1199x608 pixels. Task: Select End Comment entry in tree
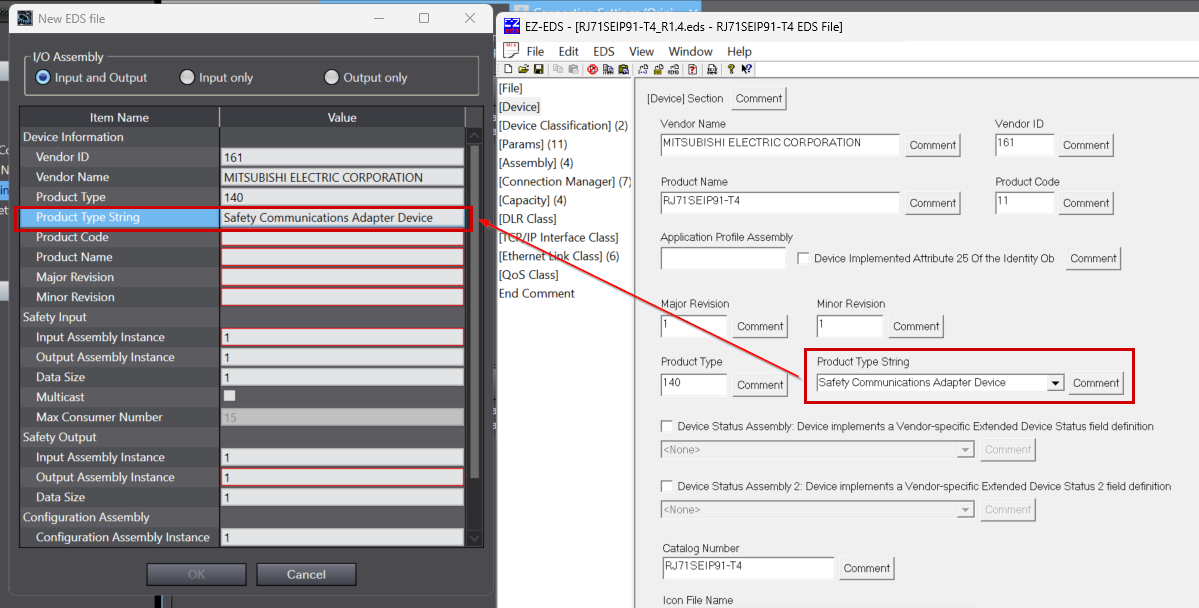click(537, 294)
